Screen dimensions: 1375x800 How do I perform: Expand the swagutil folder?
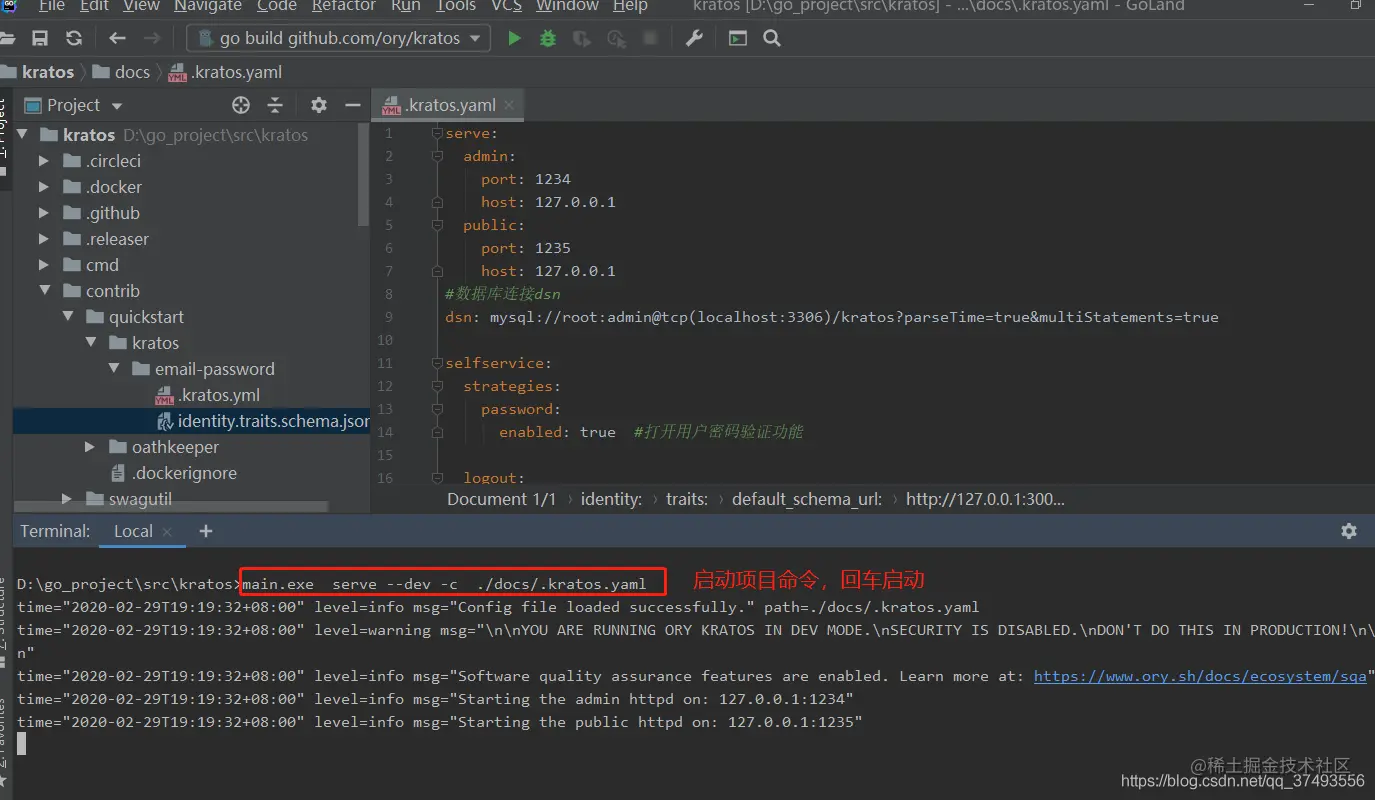coord(67,499)
